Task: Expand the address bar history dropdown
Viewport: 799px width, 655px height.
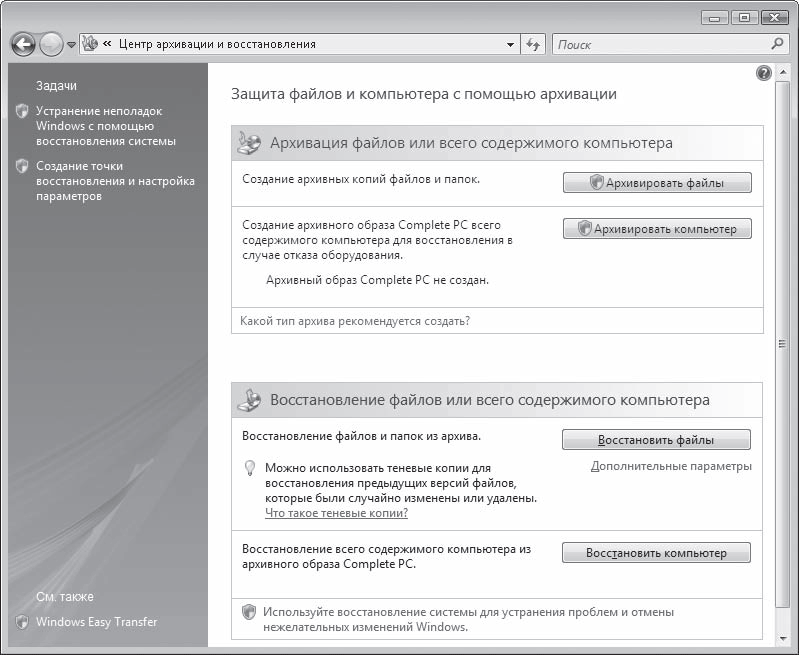Action: (510, 45)
